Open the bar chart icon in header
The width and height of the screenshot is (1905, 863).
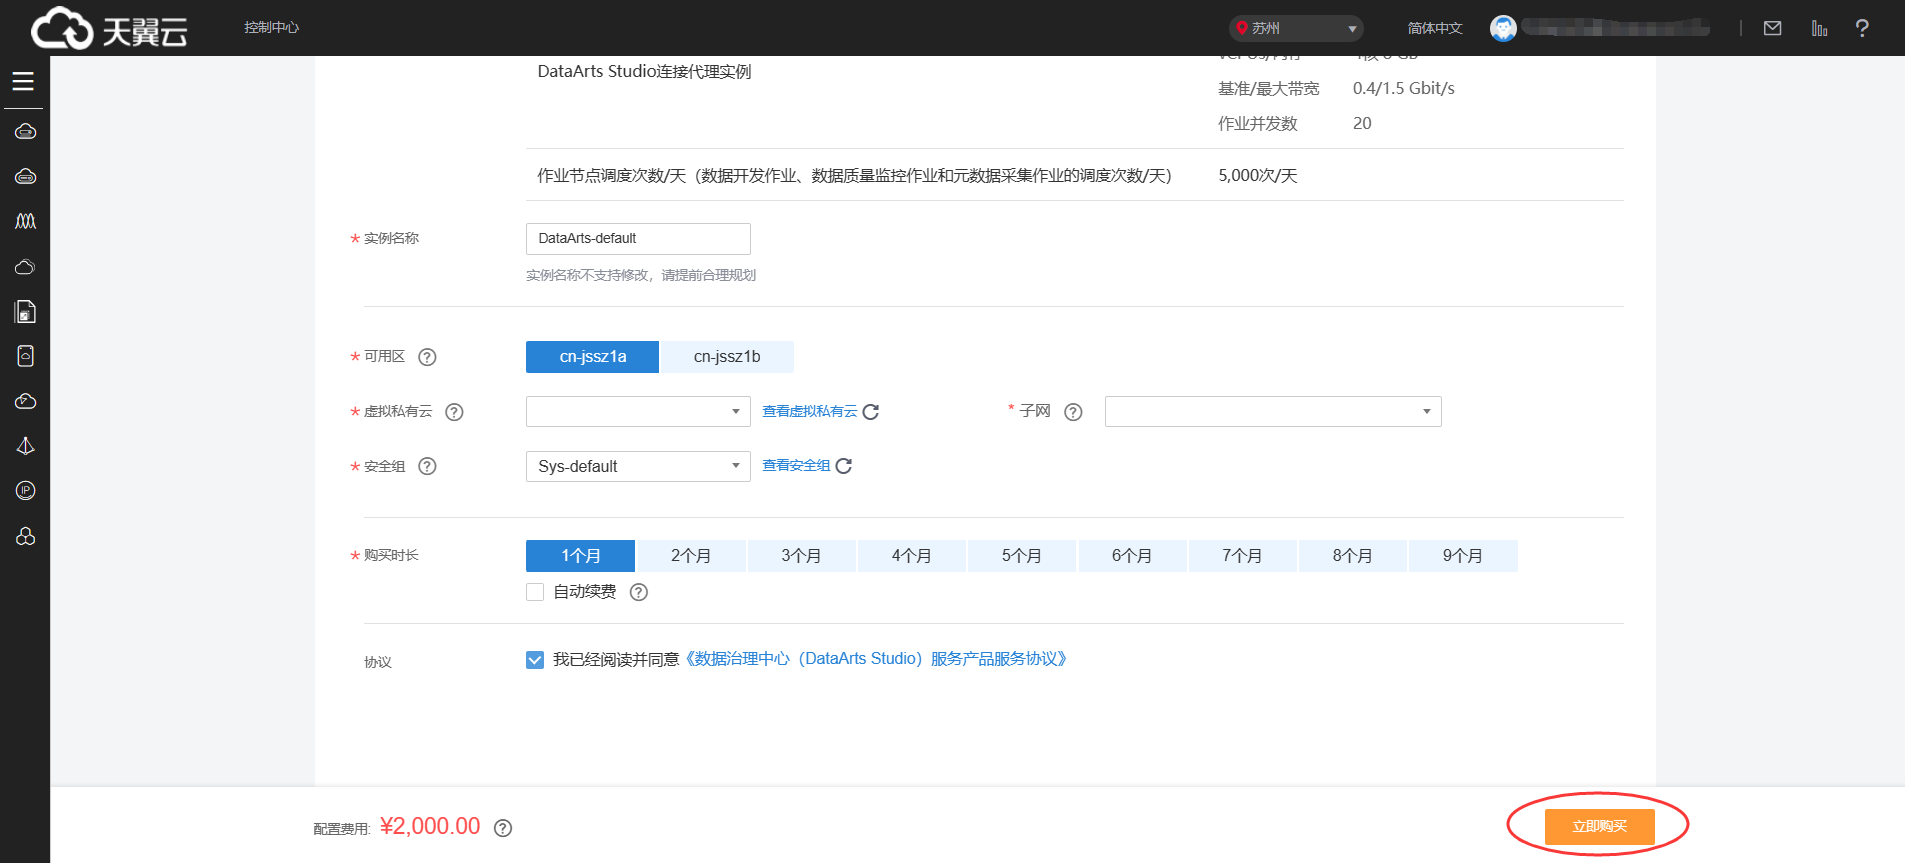tap(1819, 28)
